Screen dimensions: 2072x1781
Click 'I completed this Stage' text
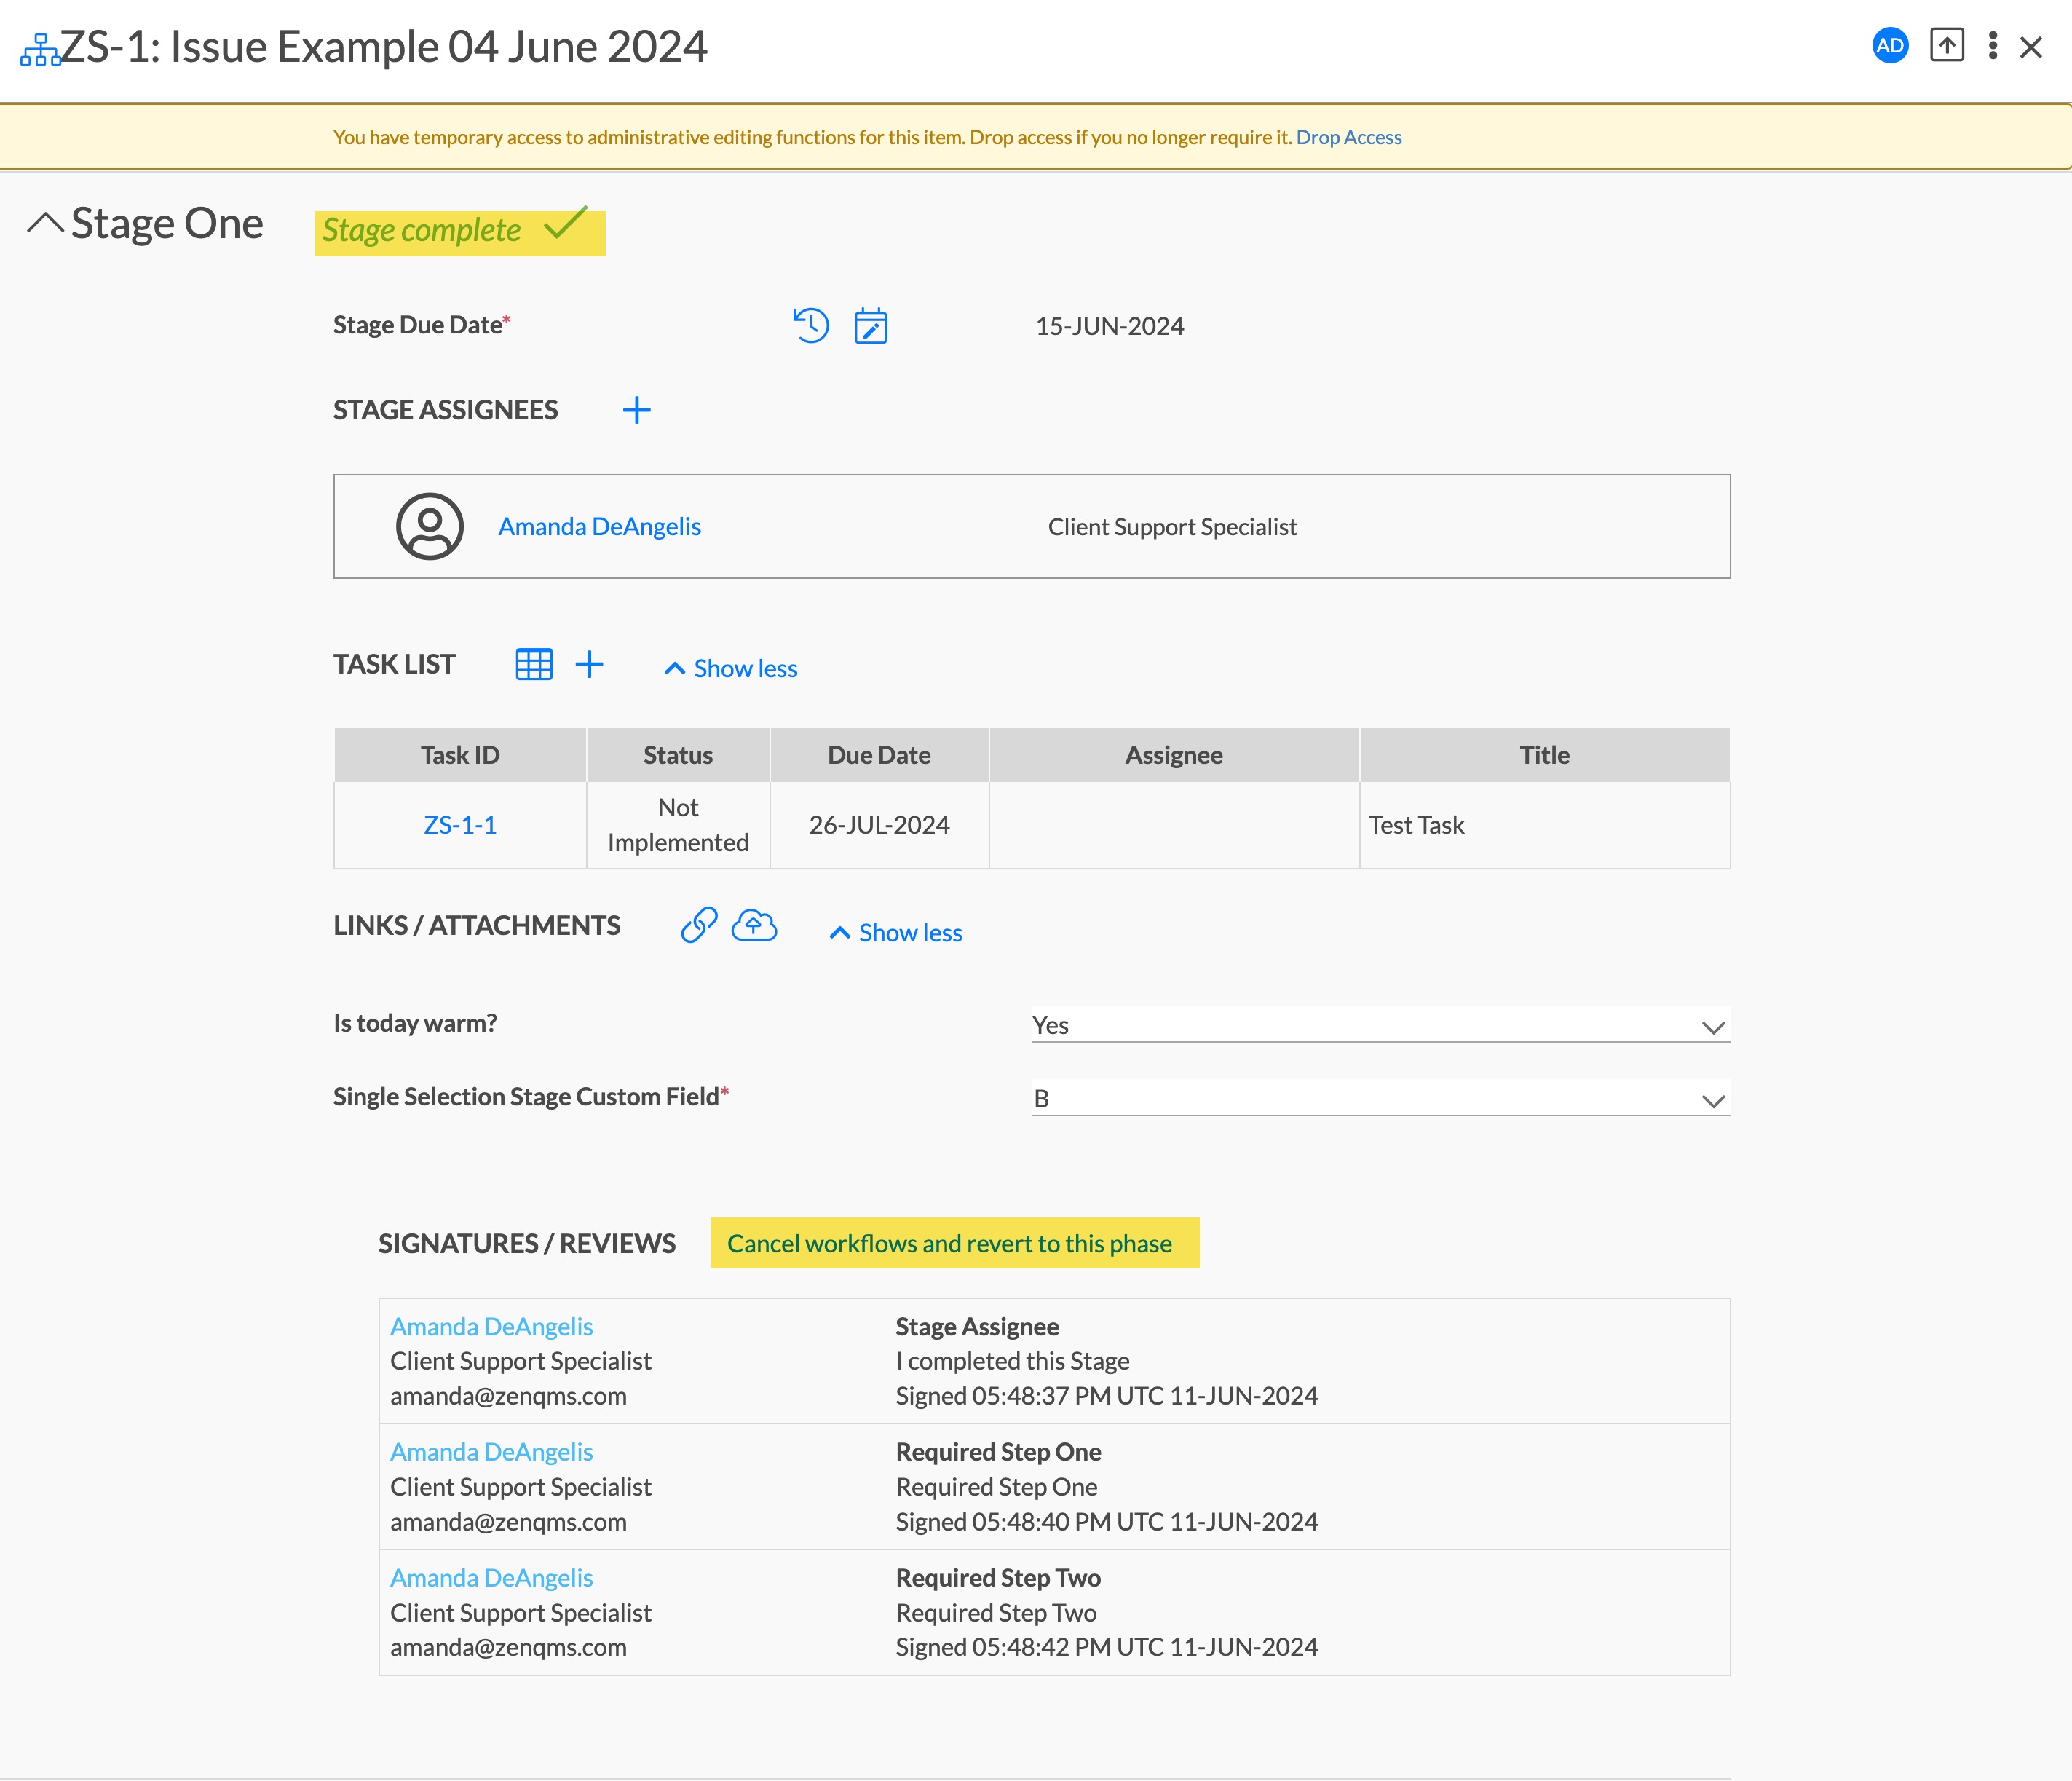pos(1012,1361)
